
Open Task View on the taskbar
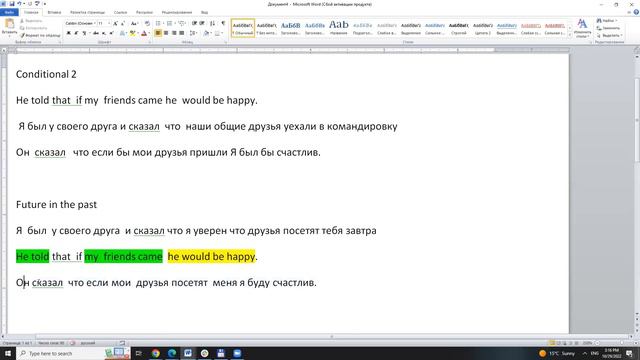click(139, 353)
